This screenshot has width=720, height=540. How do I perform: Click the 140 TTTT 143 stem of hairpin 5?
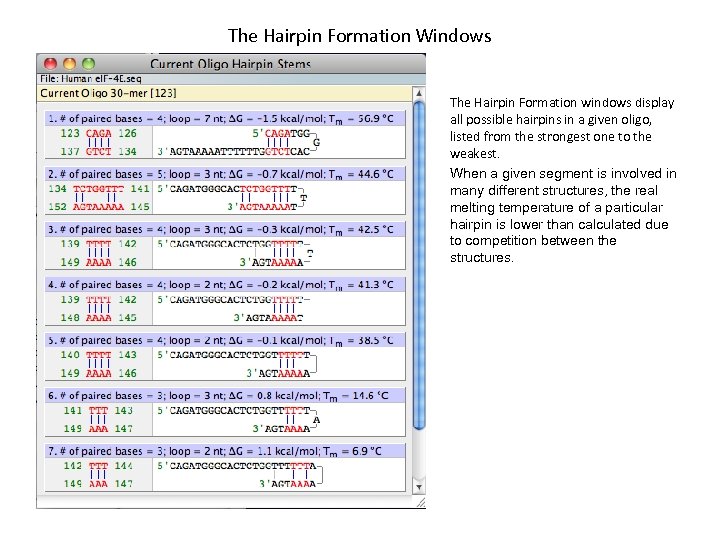[x=99, y=364]
